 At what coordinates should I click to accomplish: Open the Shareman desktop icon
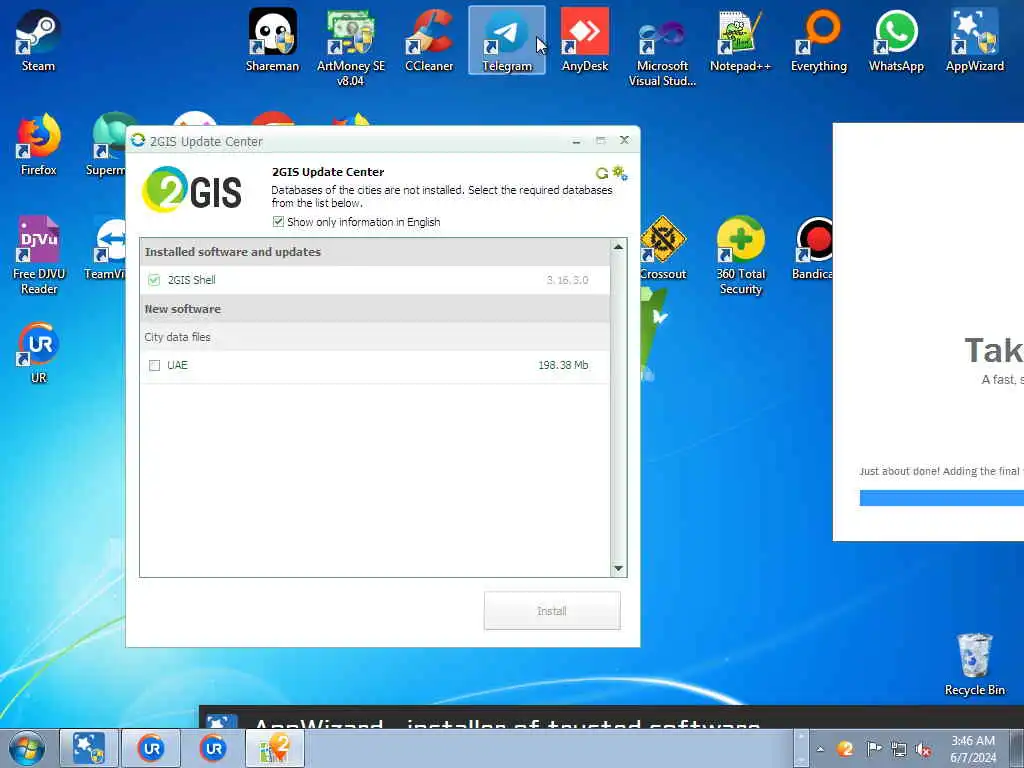(x=272, y=40)
